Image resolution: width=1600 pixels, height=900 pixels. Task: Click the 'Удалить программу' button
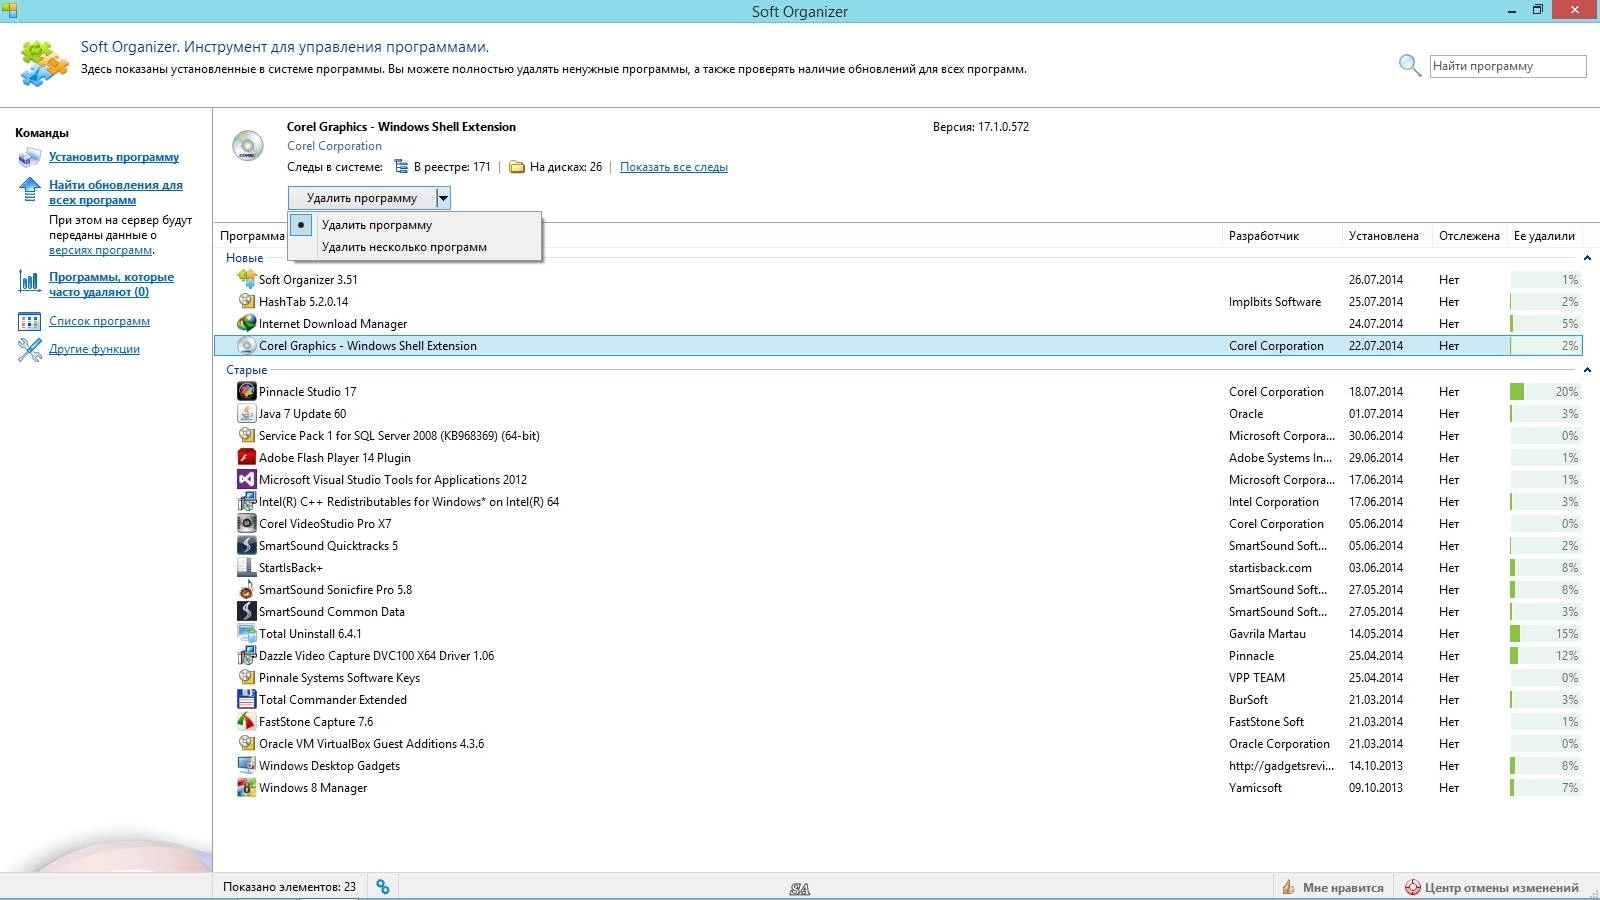(362, 198)
